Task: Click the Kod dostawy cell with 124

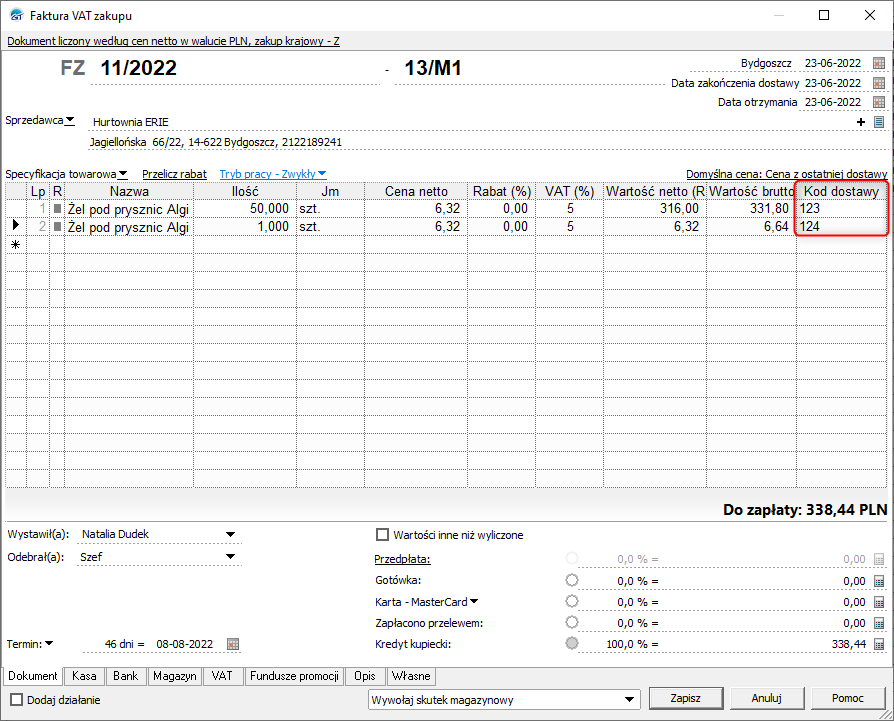Action: (x=842, y=227)
